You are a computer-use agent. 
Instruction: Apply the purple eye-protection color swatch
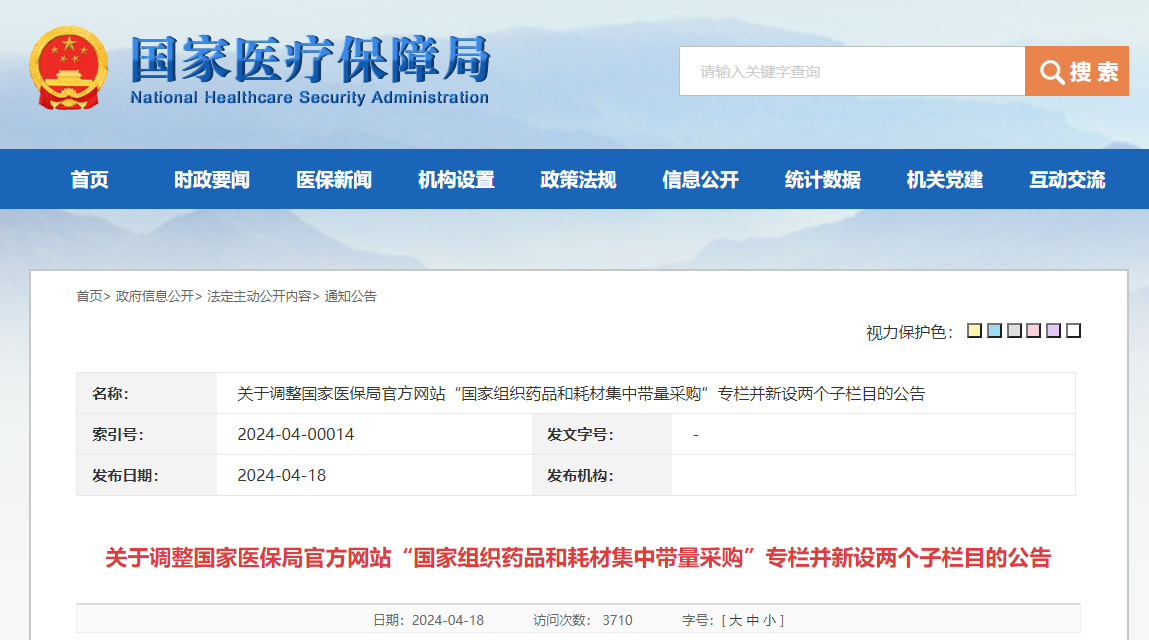(x=1053, y=331)
